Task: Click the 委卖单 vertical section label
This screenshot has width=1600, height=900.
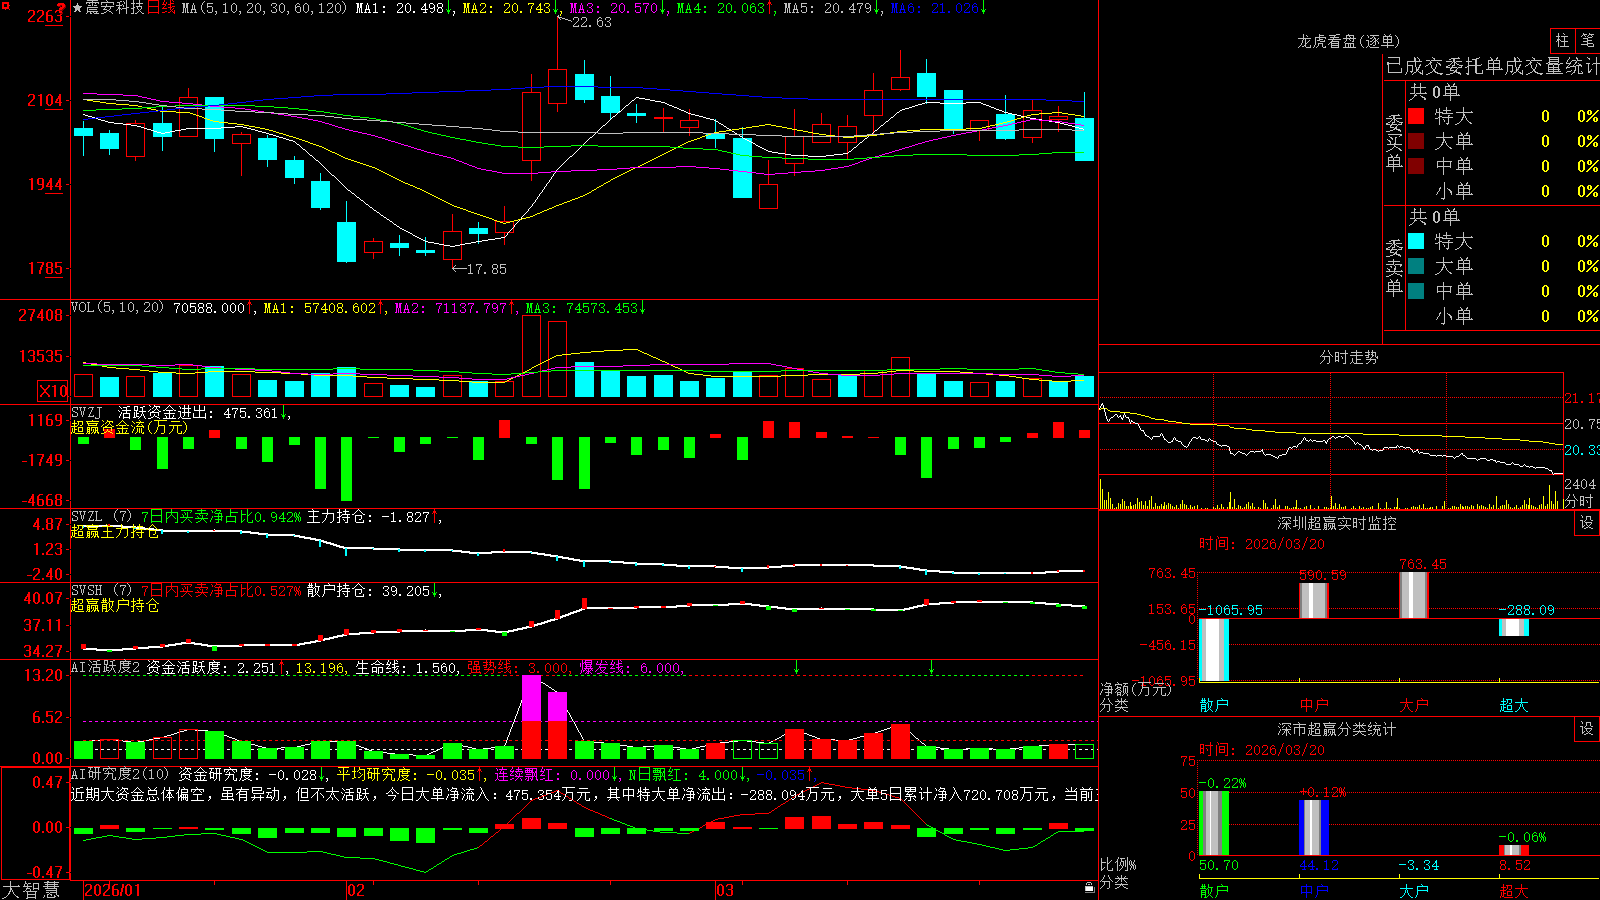Action: (x=1394, y=268)
